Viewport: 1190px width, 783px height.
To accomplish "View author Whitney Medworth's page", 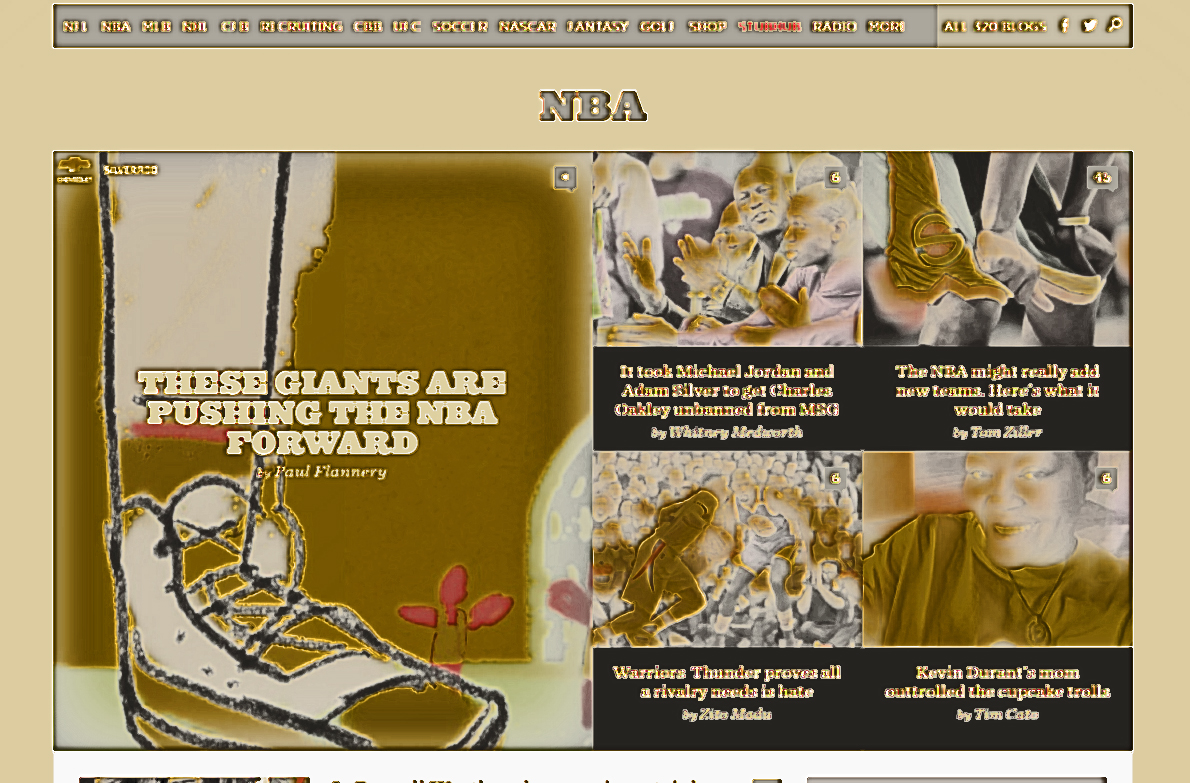I will point(735,432).
